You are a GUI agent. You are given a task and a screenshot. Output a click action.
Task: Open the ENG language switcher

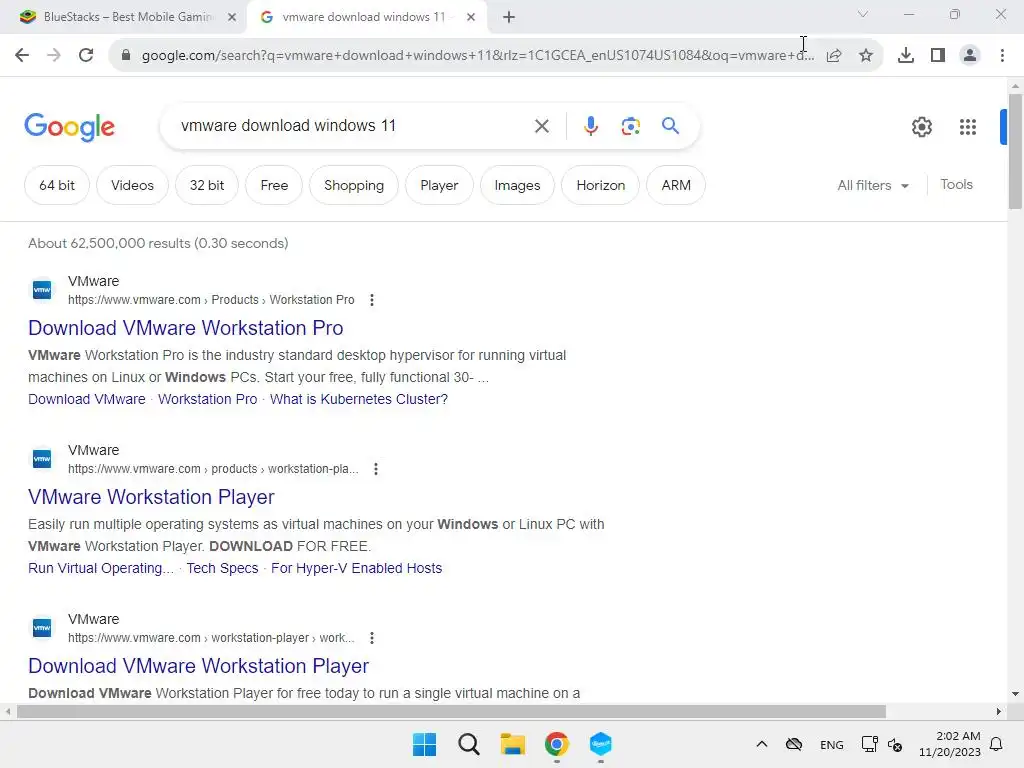click(831, 745)
